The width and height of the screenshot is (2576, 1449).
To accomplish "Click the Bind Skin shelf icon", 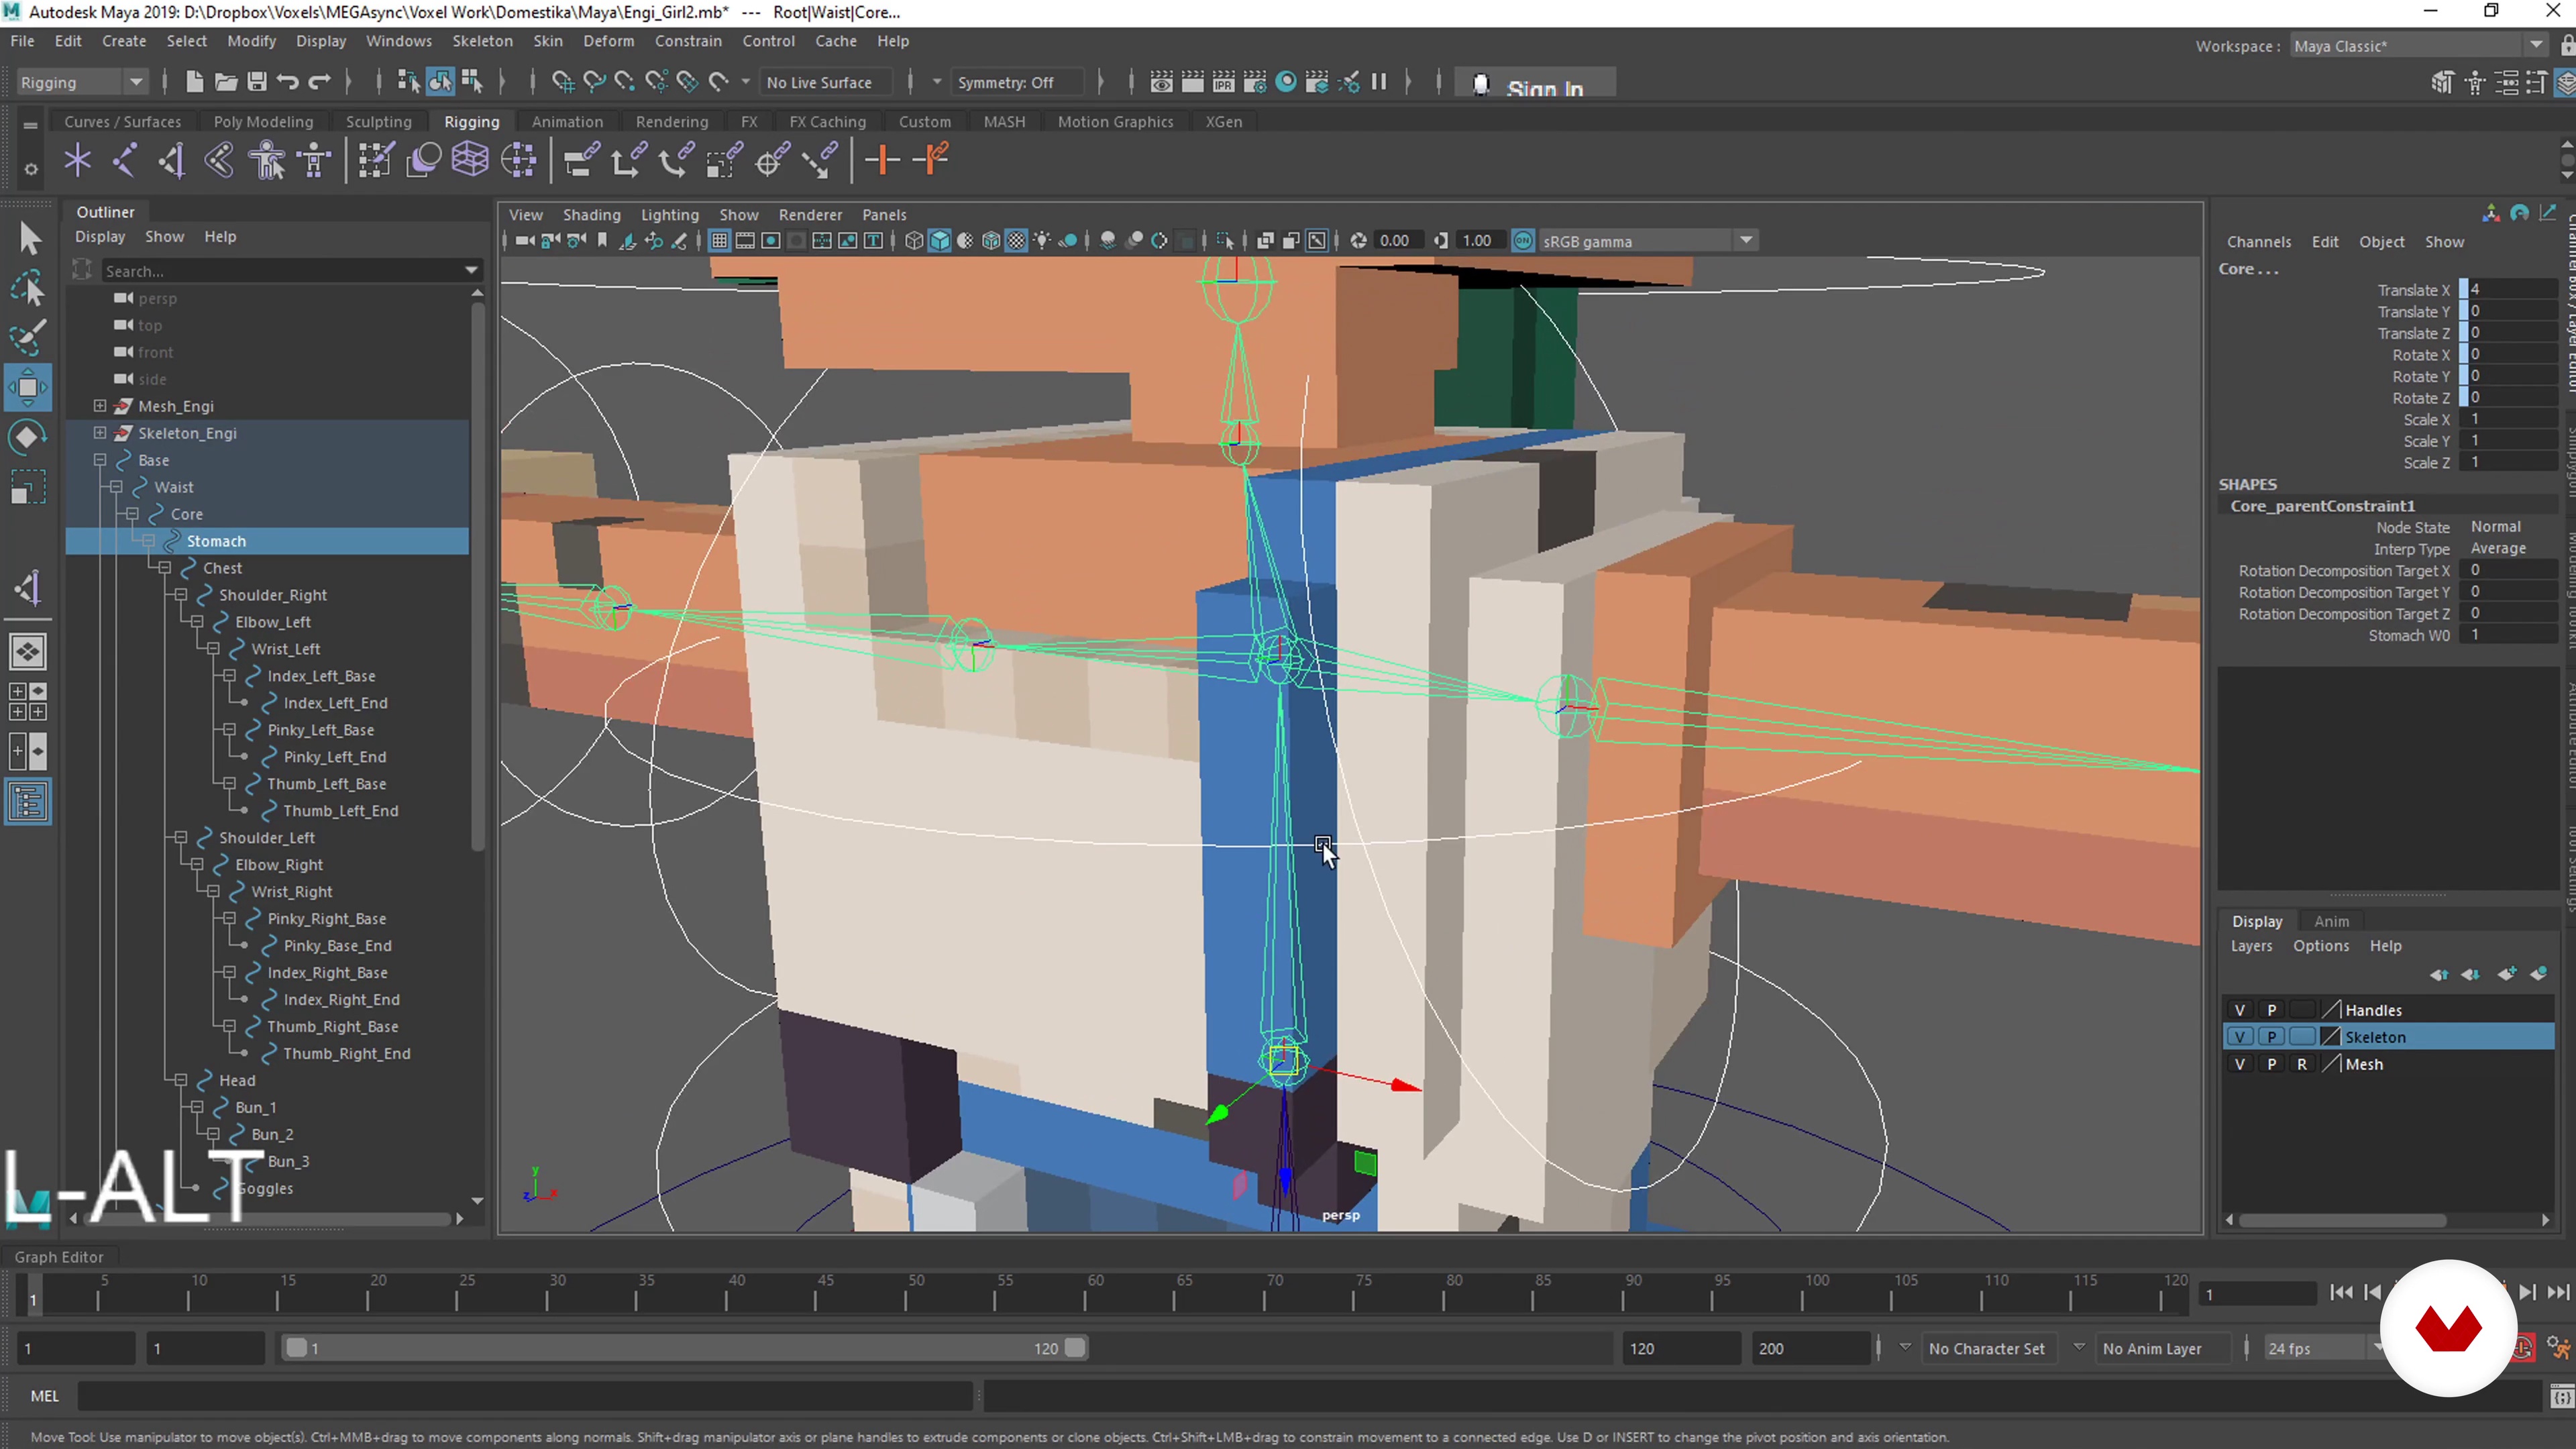I will pos(219,160).
